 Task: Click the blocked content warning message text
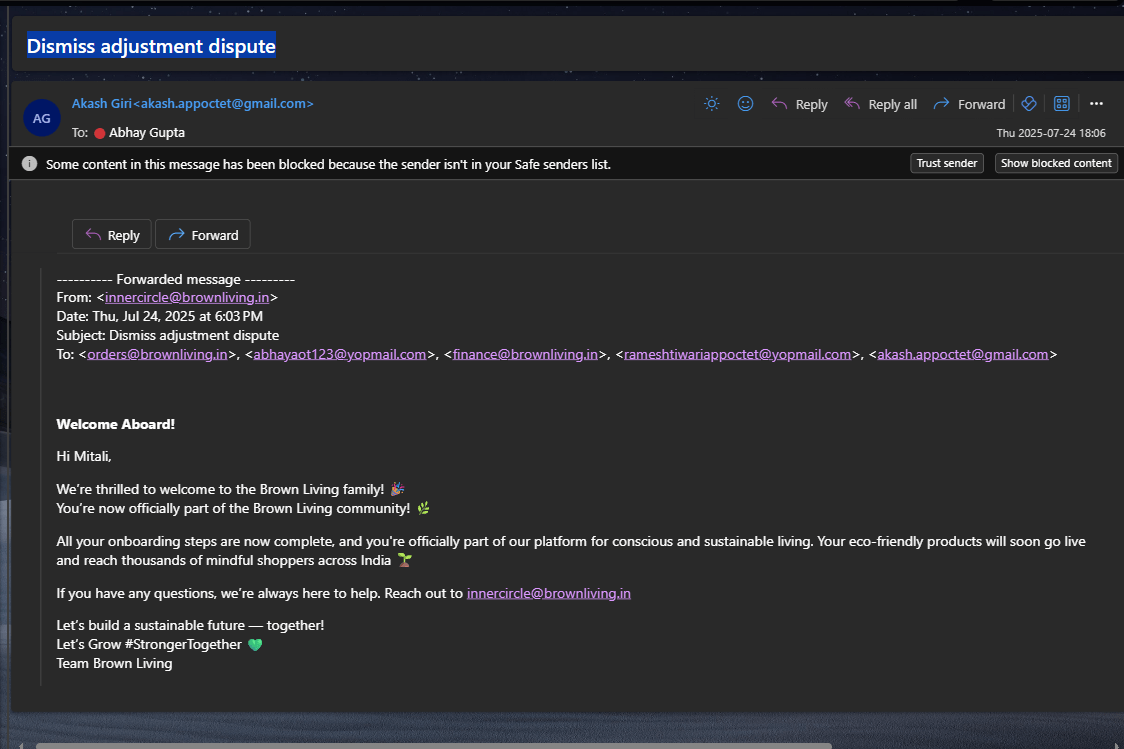coord(328,164)
